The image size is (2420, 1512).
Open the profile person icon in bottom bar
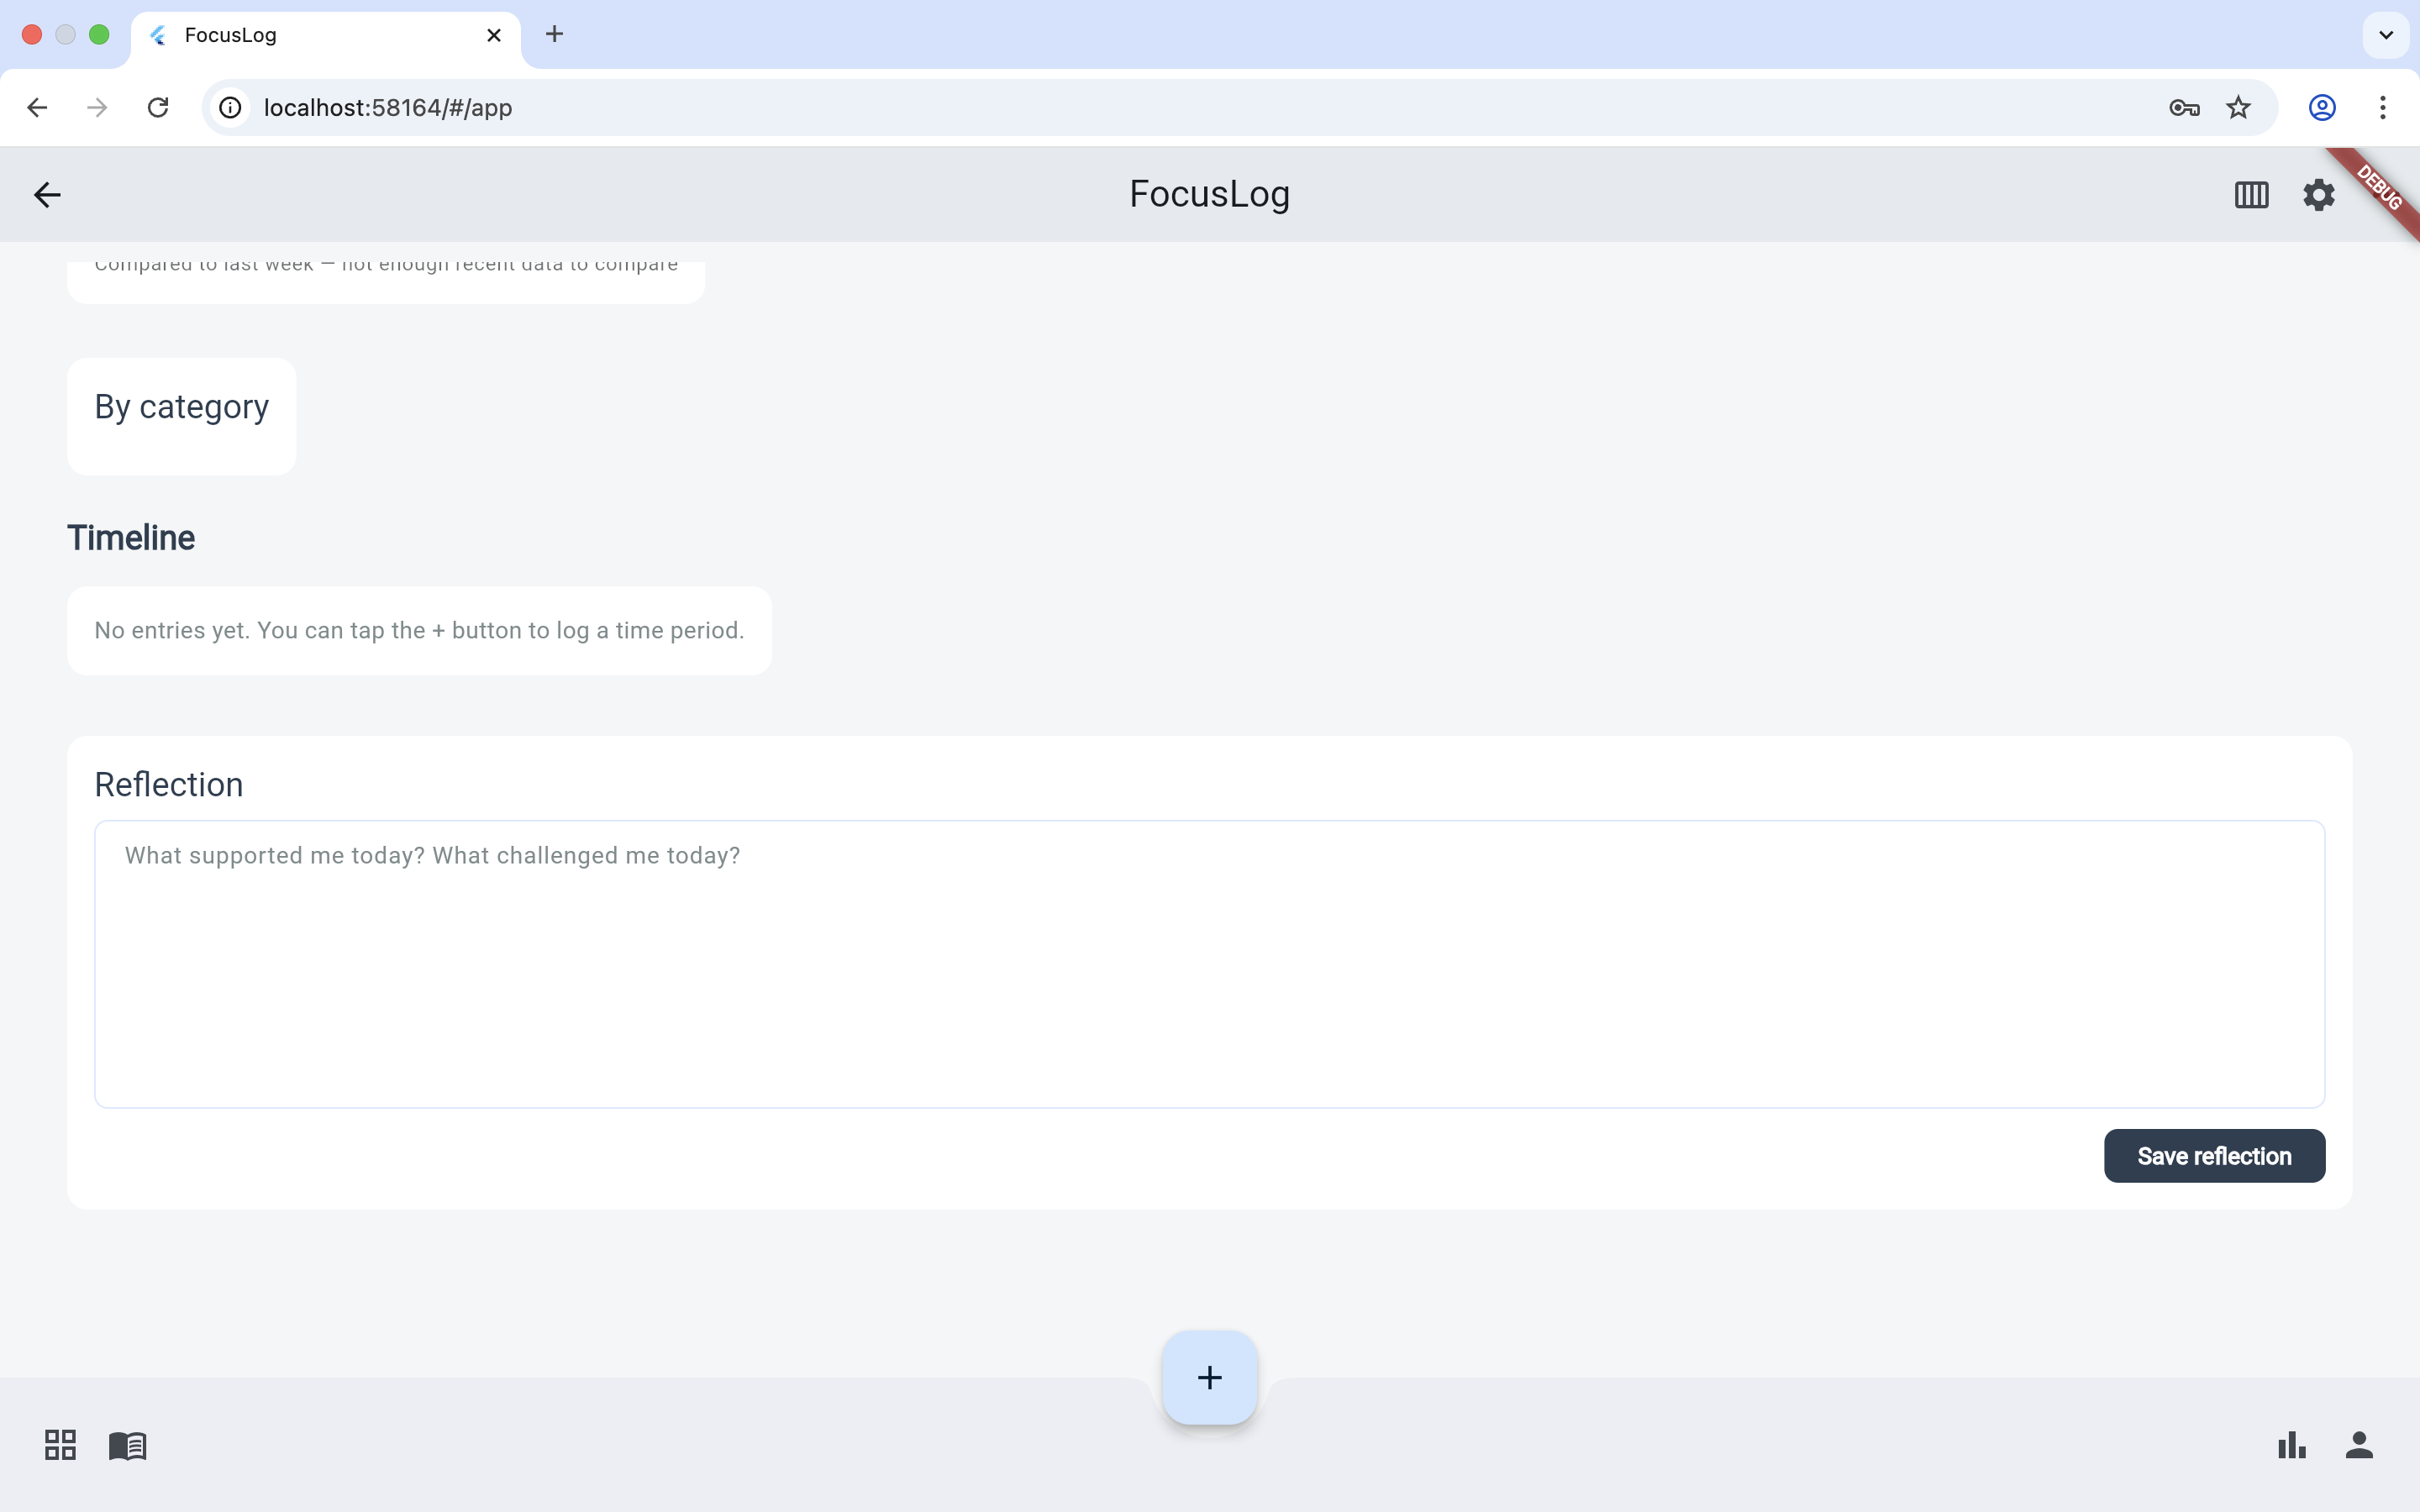point(2359,1445)
